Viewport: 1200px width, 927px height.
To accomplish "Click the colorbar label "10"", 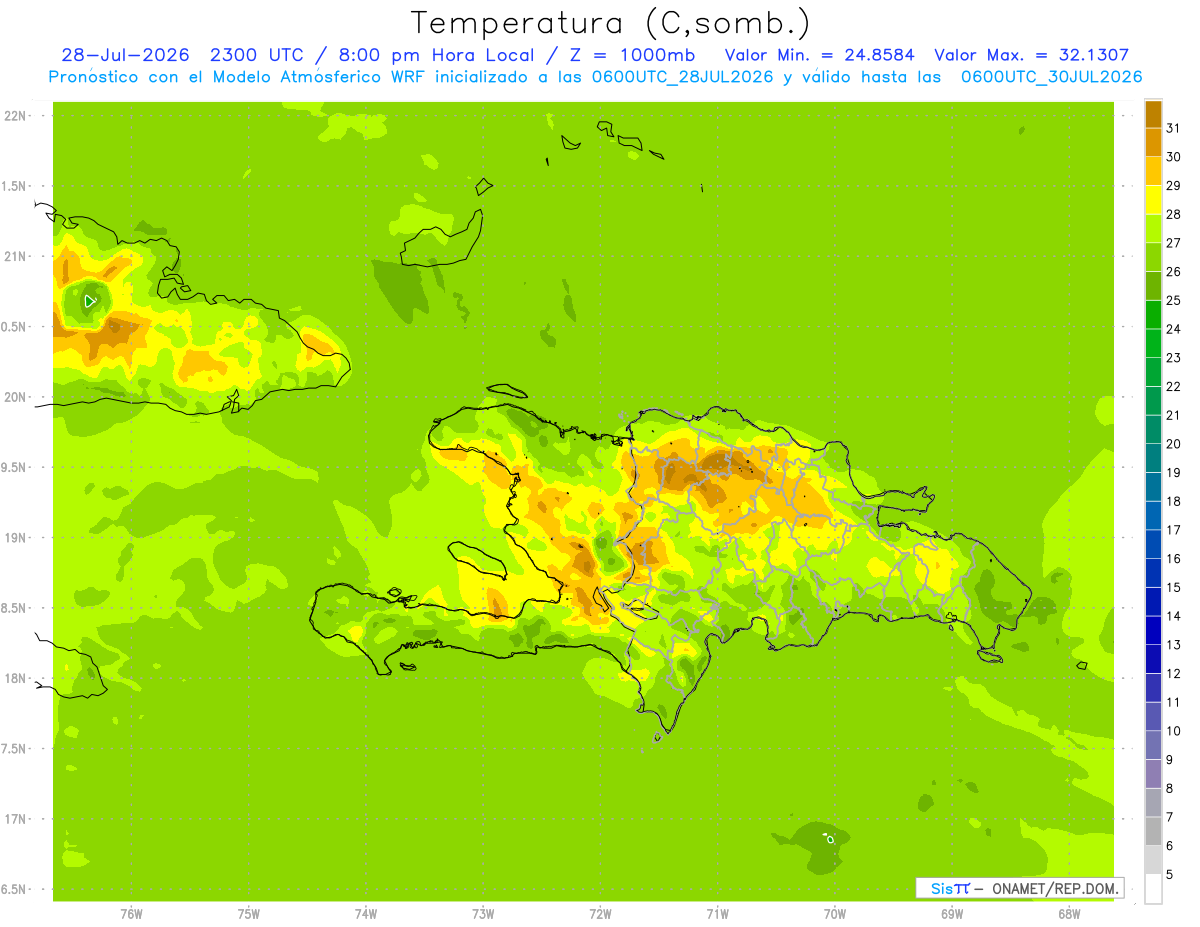I will point(1173,731).
